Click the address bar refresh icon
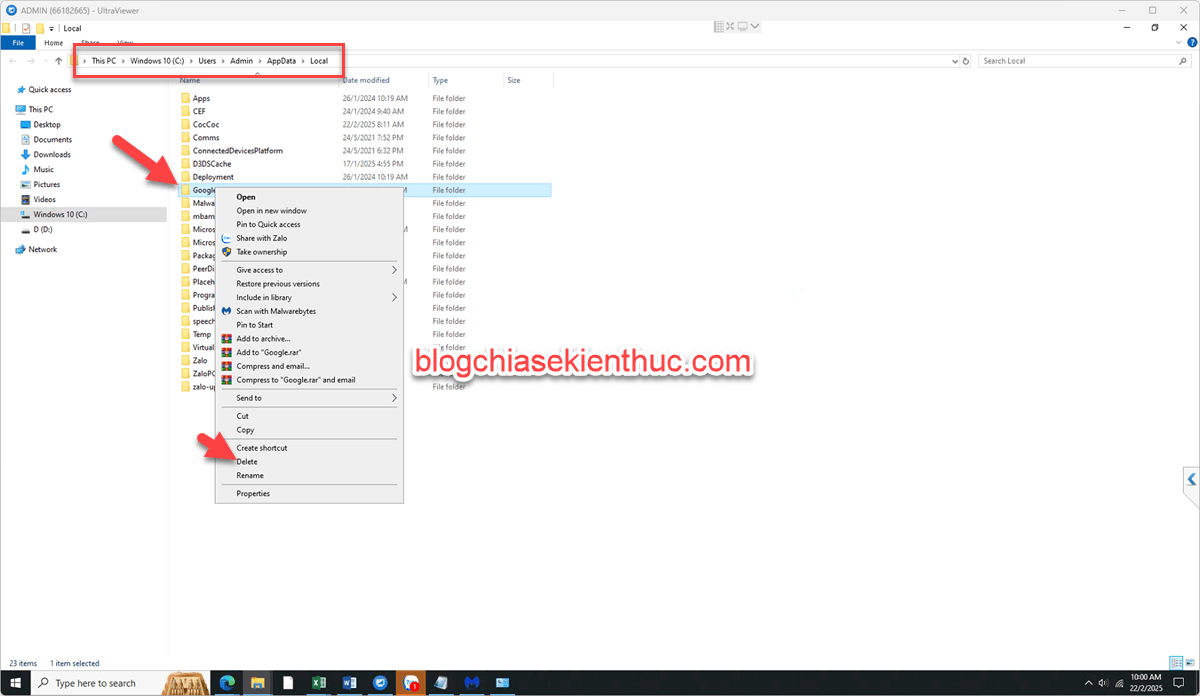 [x=967, y=61]
